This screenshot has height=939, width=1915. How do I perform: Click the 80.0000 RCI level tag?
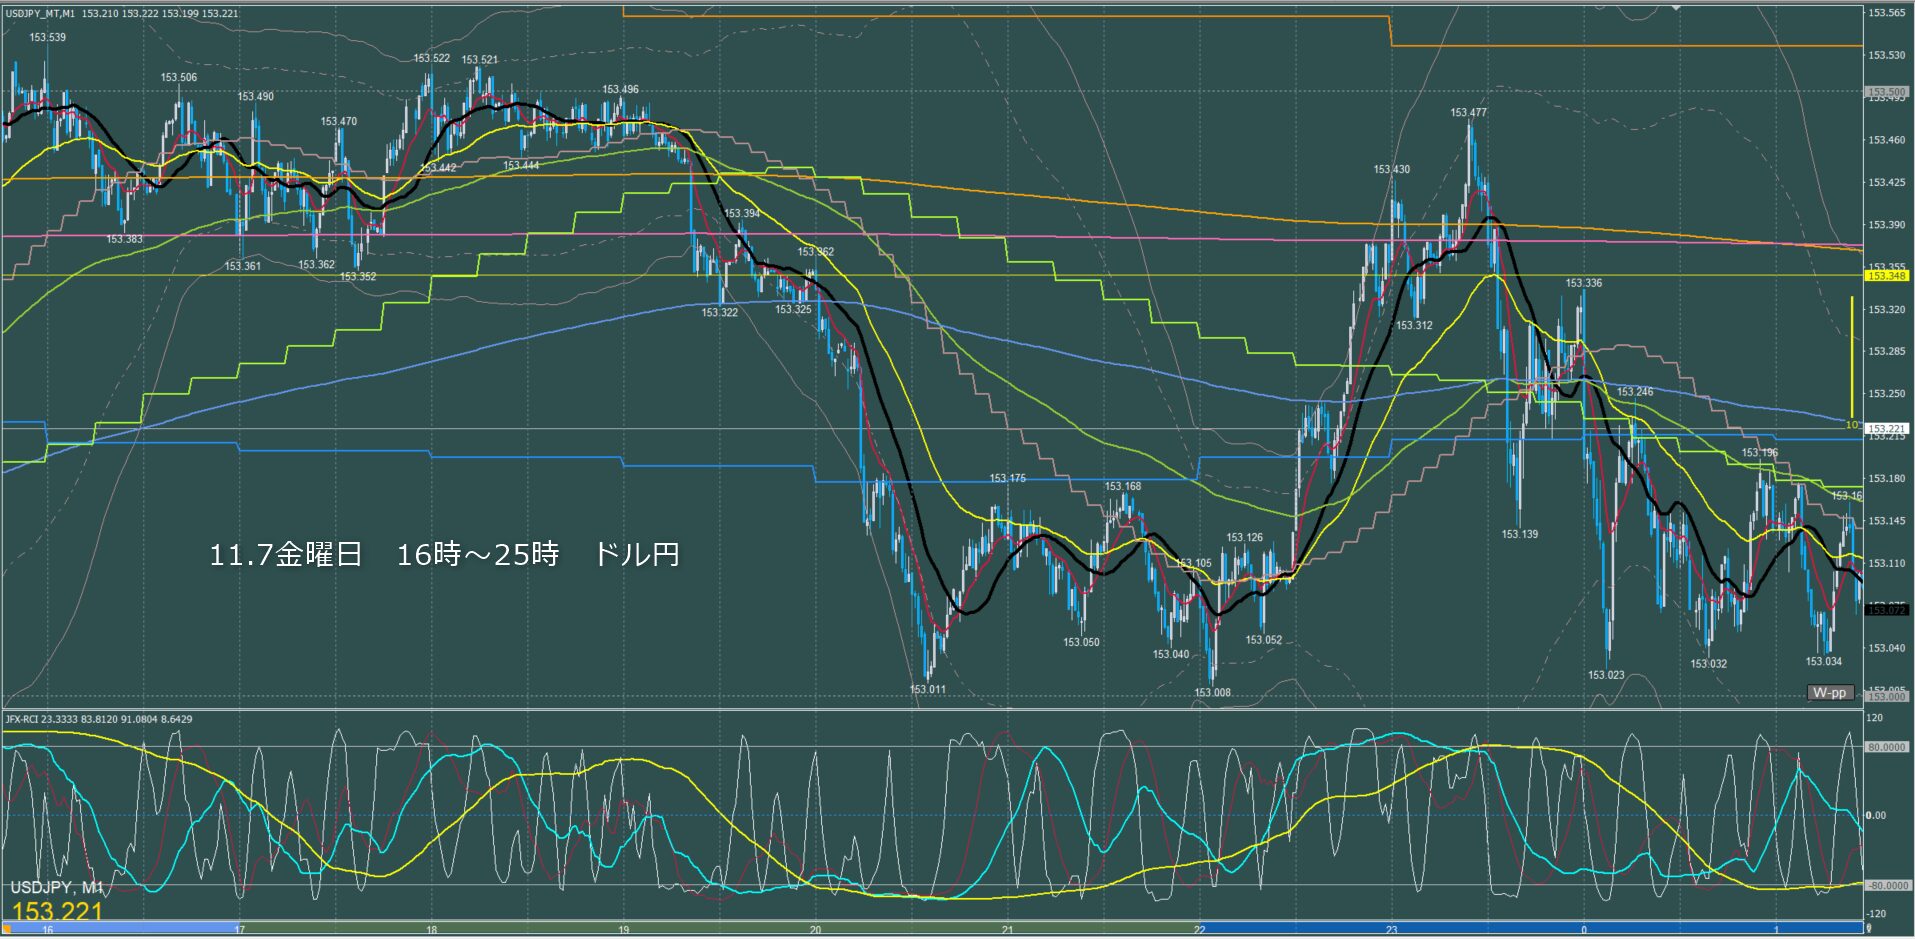[1886, 747]
